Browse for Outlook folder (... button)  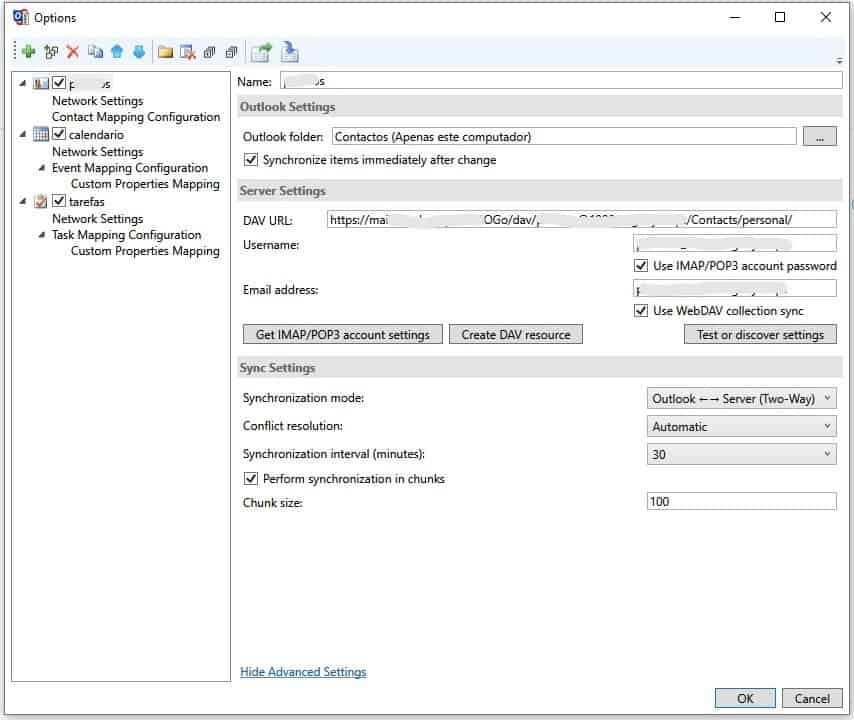[820, 136]
